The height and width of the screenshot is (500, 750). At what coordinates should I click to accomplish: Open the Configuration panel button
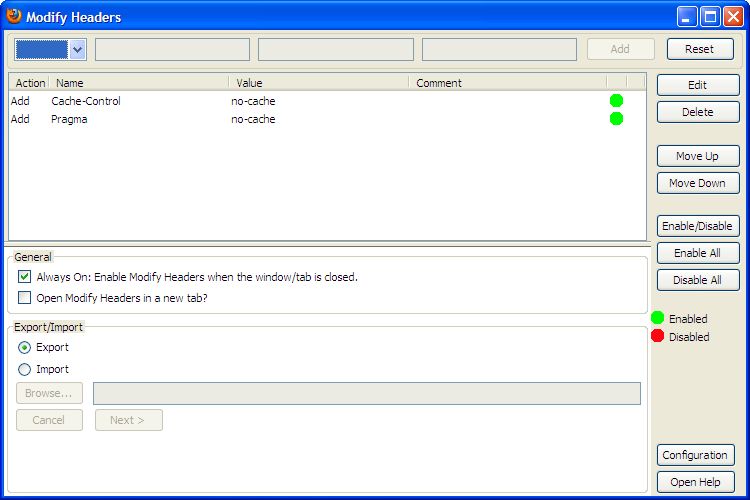pyautogui.click(x=695, y=455)
